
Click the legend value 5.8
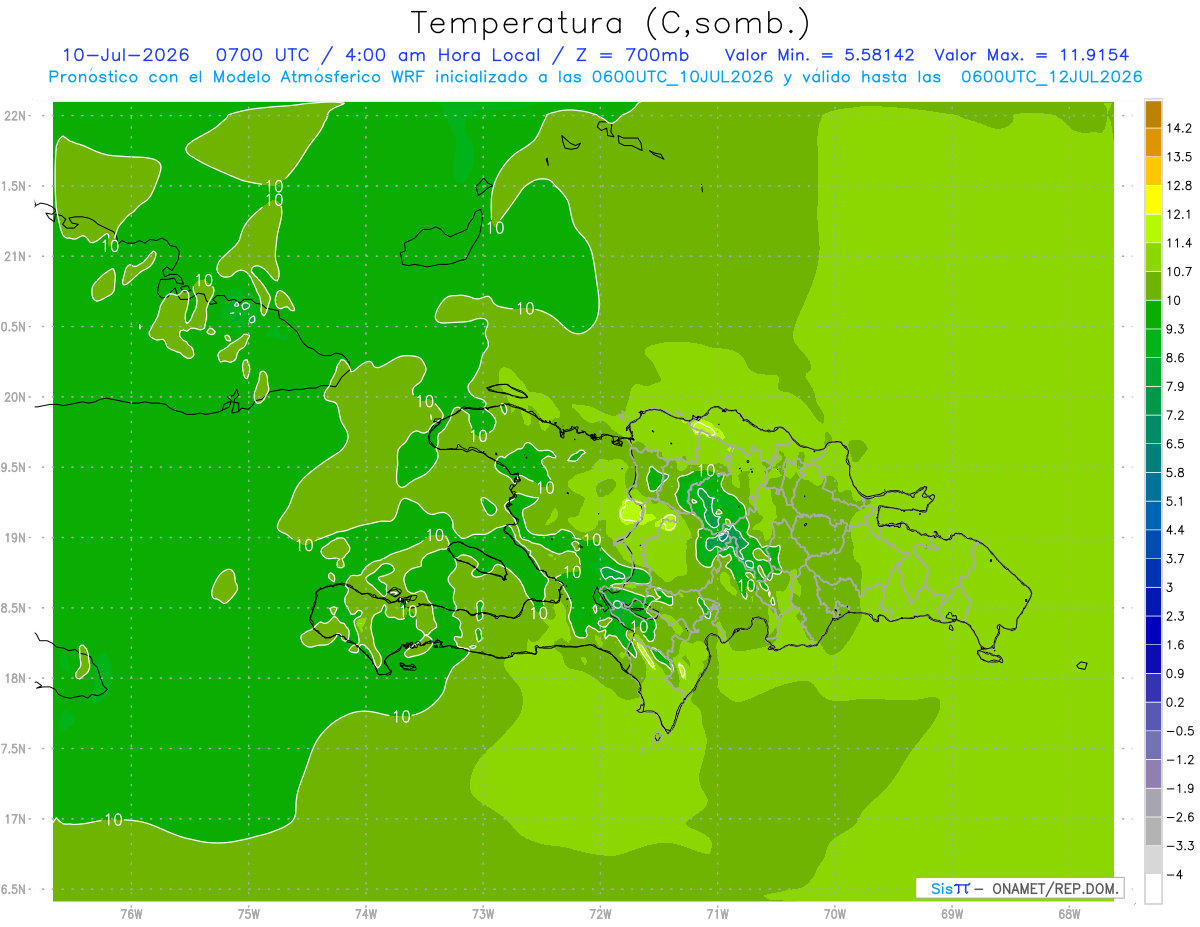[x=1176, y=473]
